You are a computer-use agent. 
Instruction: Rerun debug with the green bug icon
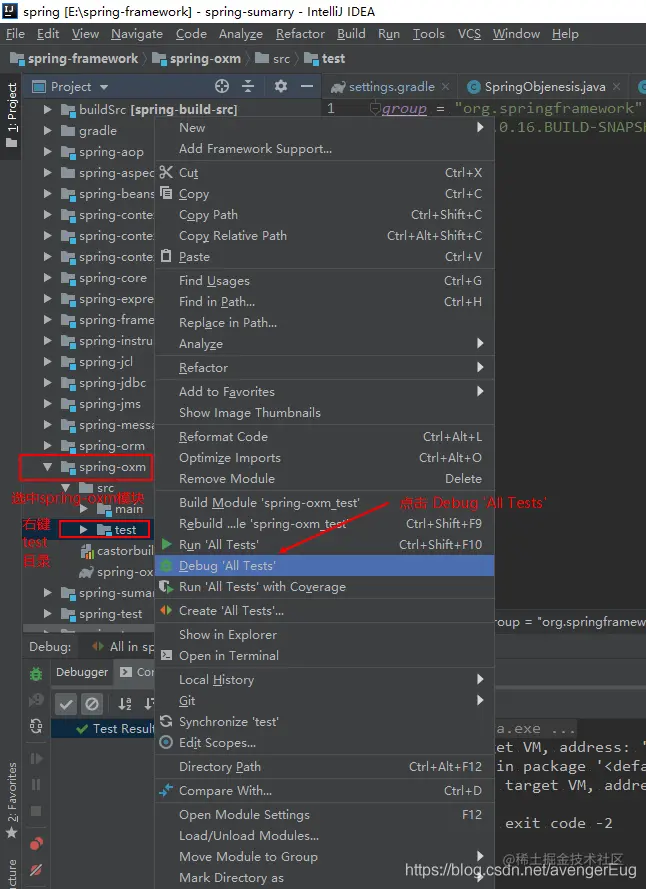click(36, 674)
